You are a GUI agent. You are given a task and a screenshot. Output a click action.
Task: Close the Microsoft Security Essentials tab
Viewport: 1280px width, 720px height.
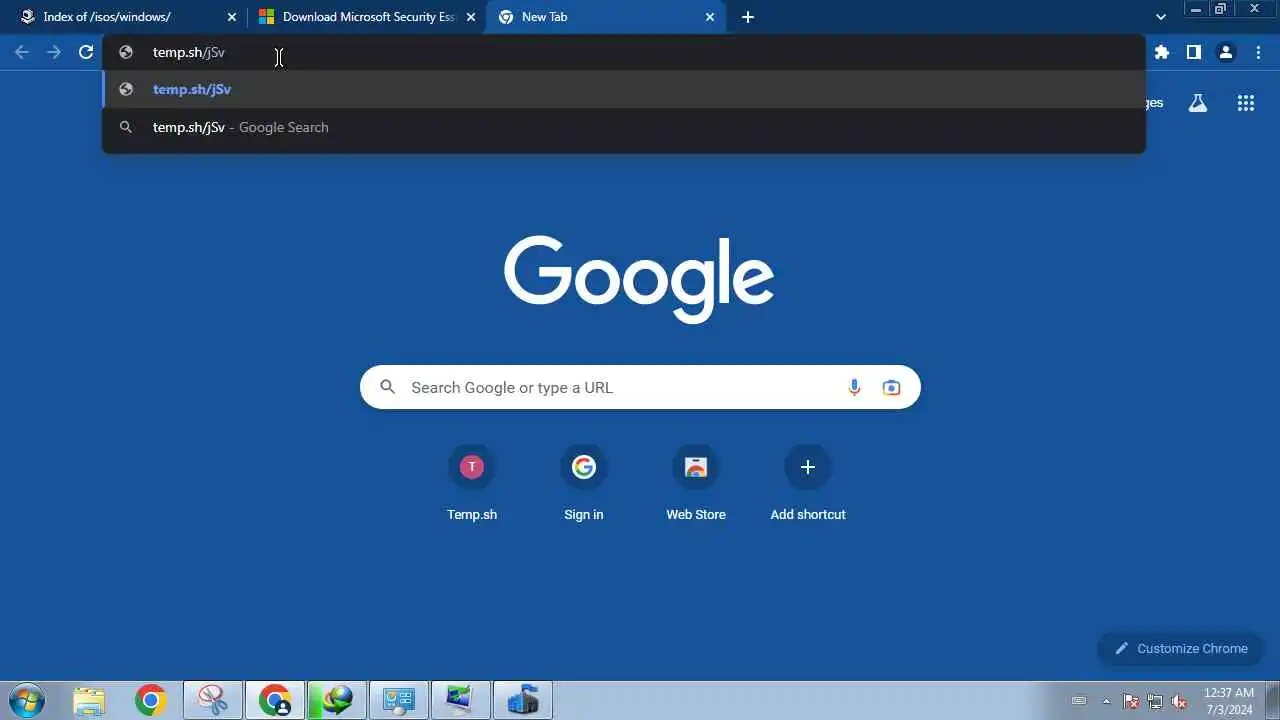point(471,17)
